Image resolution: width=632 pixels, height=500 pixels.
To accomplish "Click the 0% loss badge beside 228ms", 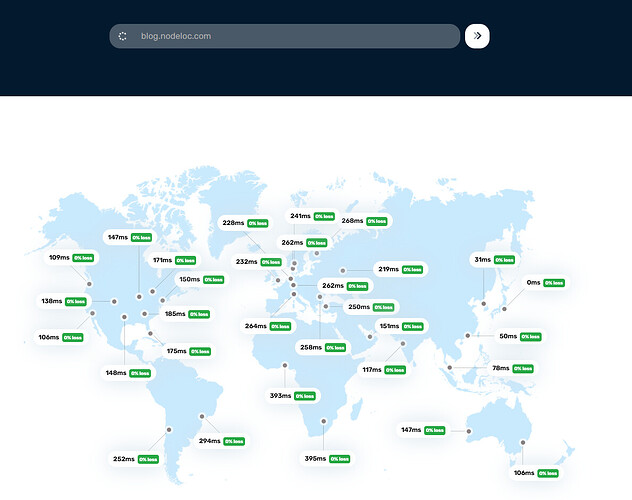I will tap(258, 223).
